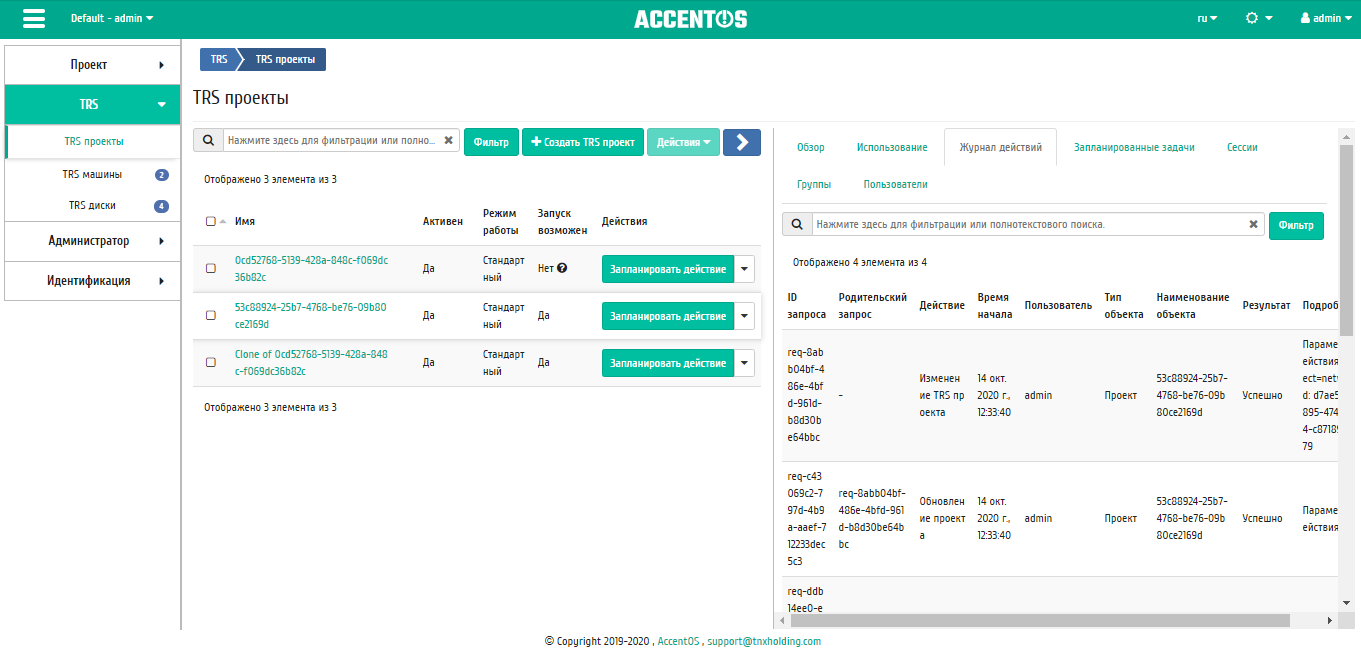Click the action log horizontal scrollbar
This screenshot has height=652, width=1361.
click(1040, 620)
